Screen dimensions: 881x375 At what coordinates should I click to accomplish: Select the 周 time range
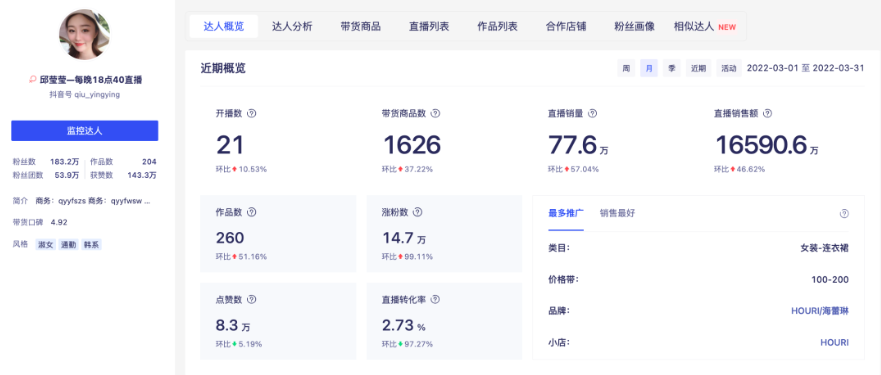coord(626,68)
